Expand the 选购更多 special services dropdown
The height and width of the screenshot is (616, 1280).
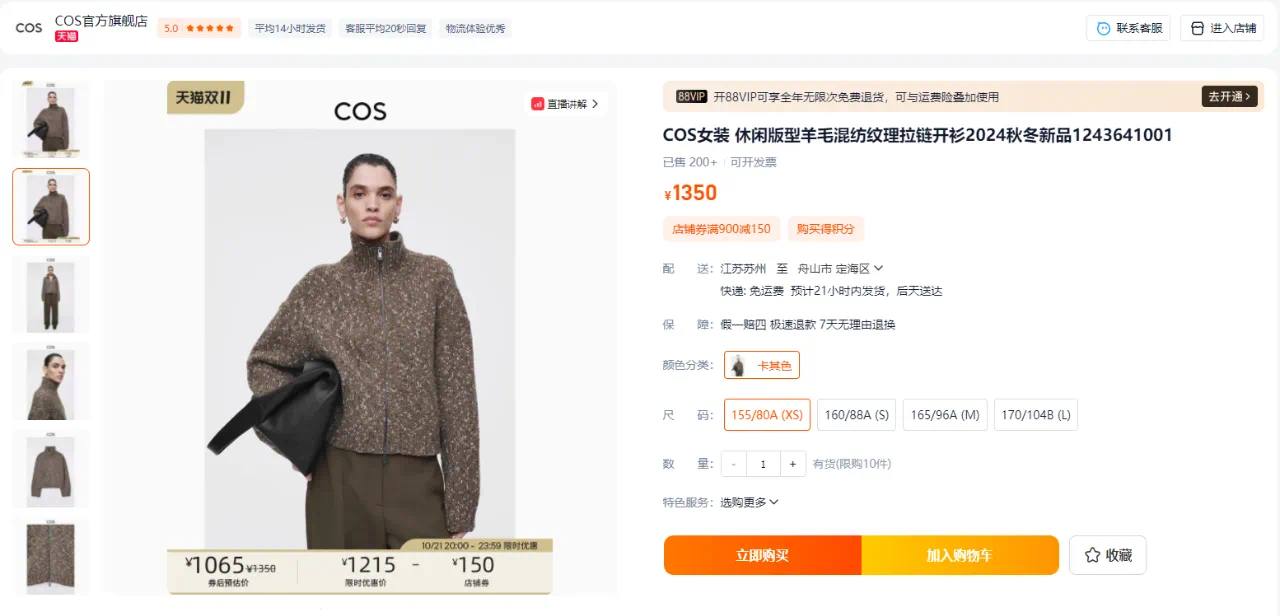coord(749,502)
